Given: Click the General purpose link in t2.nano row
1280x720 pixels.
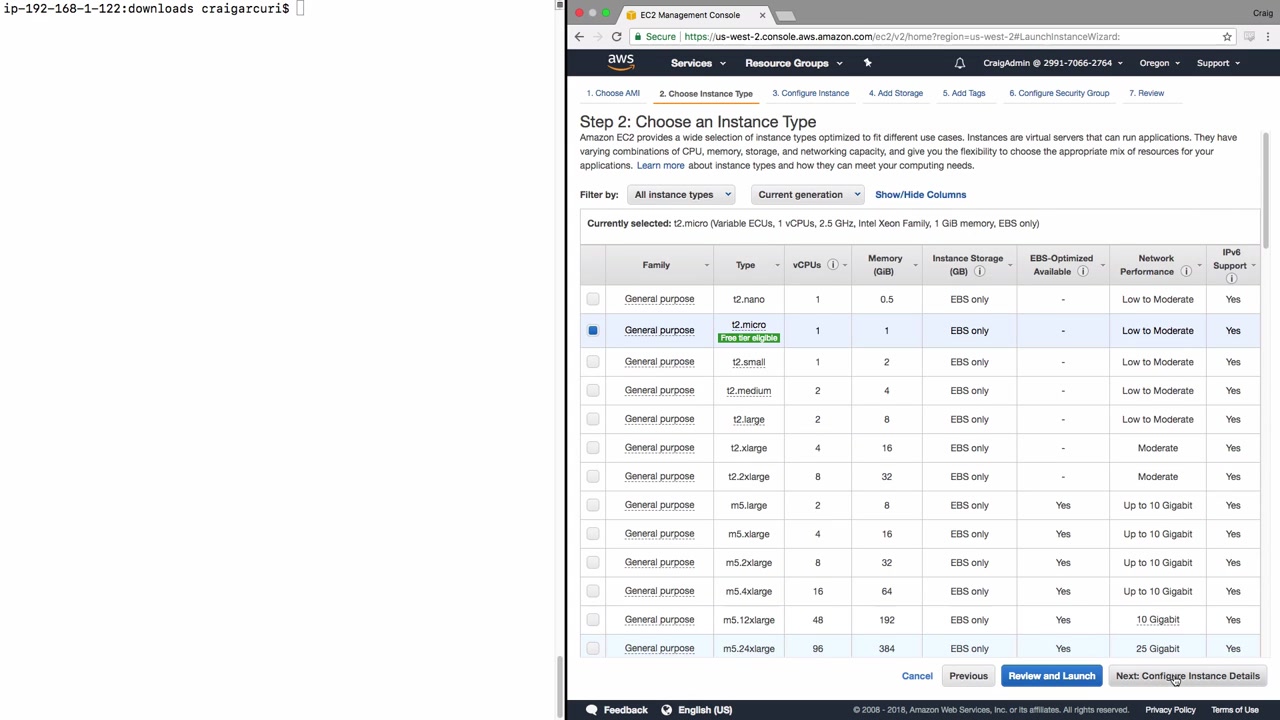Looking at the screenshot, I should pos(659,299).
